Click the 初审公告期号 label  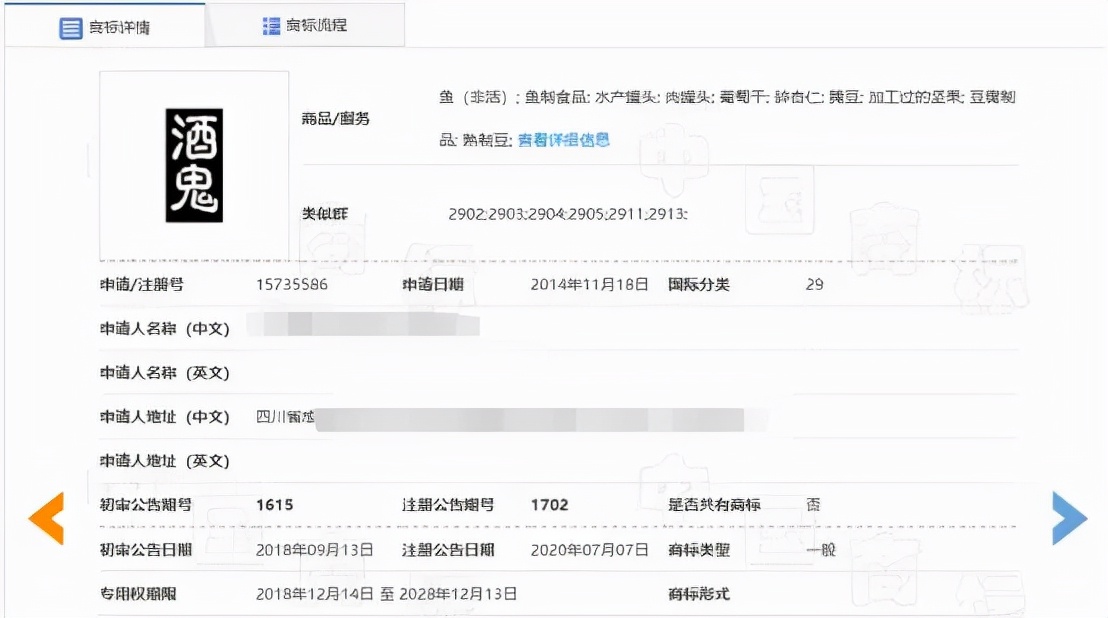pyautogui.click(x=146, y=505)
